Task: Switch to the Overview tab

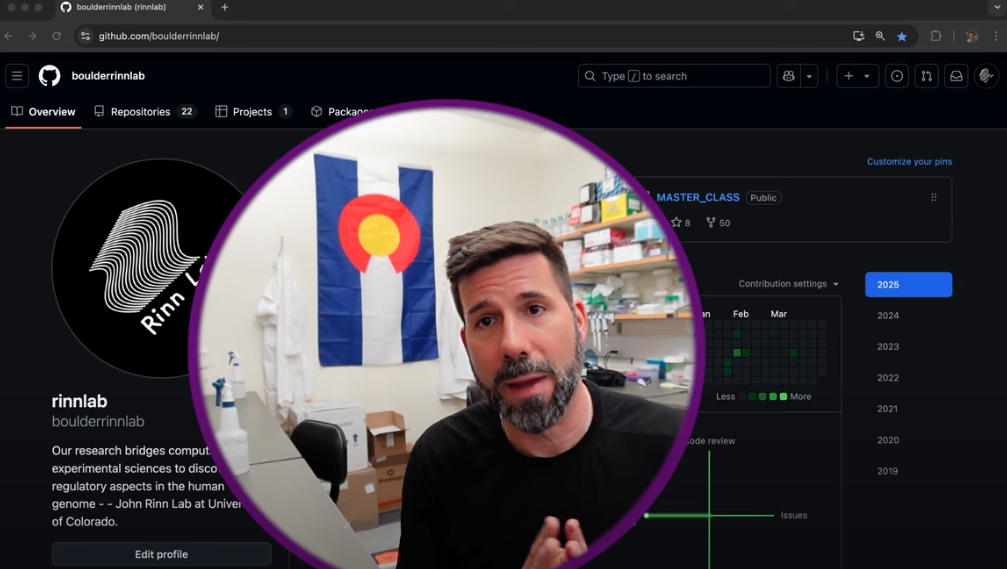Action: (x=43, y=112)
